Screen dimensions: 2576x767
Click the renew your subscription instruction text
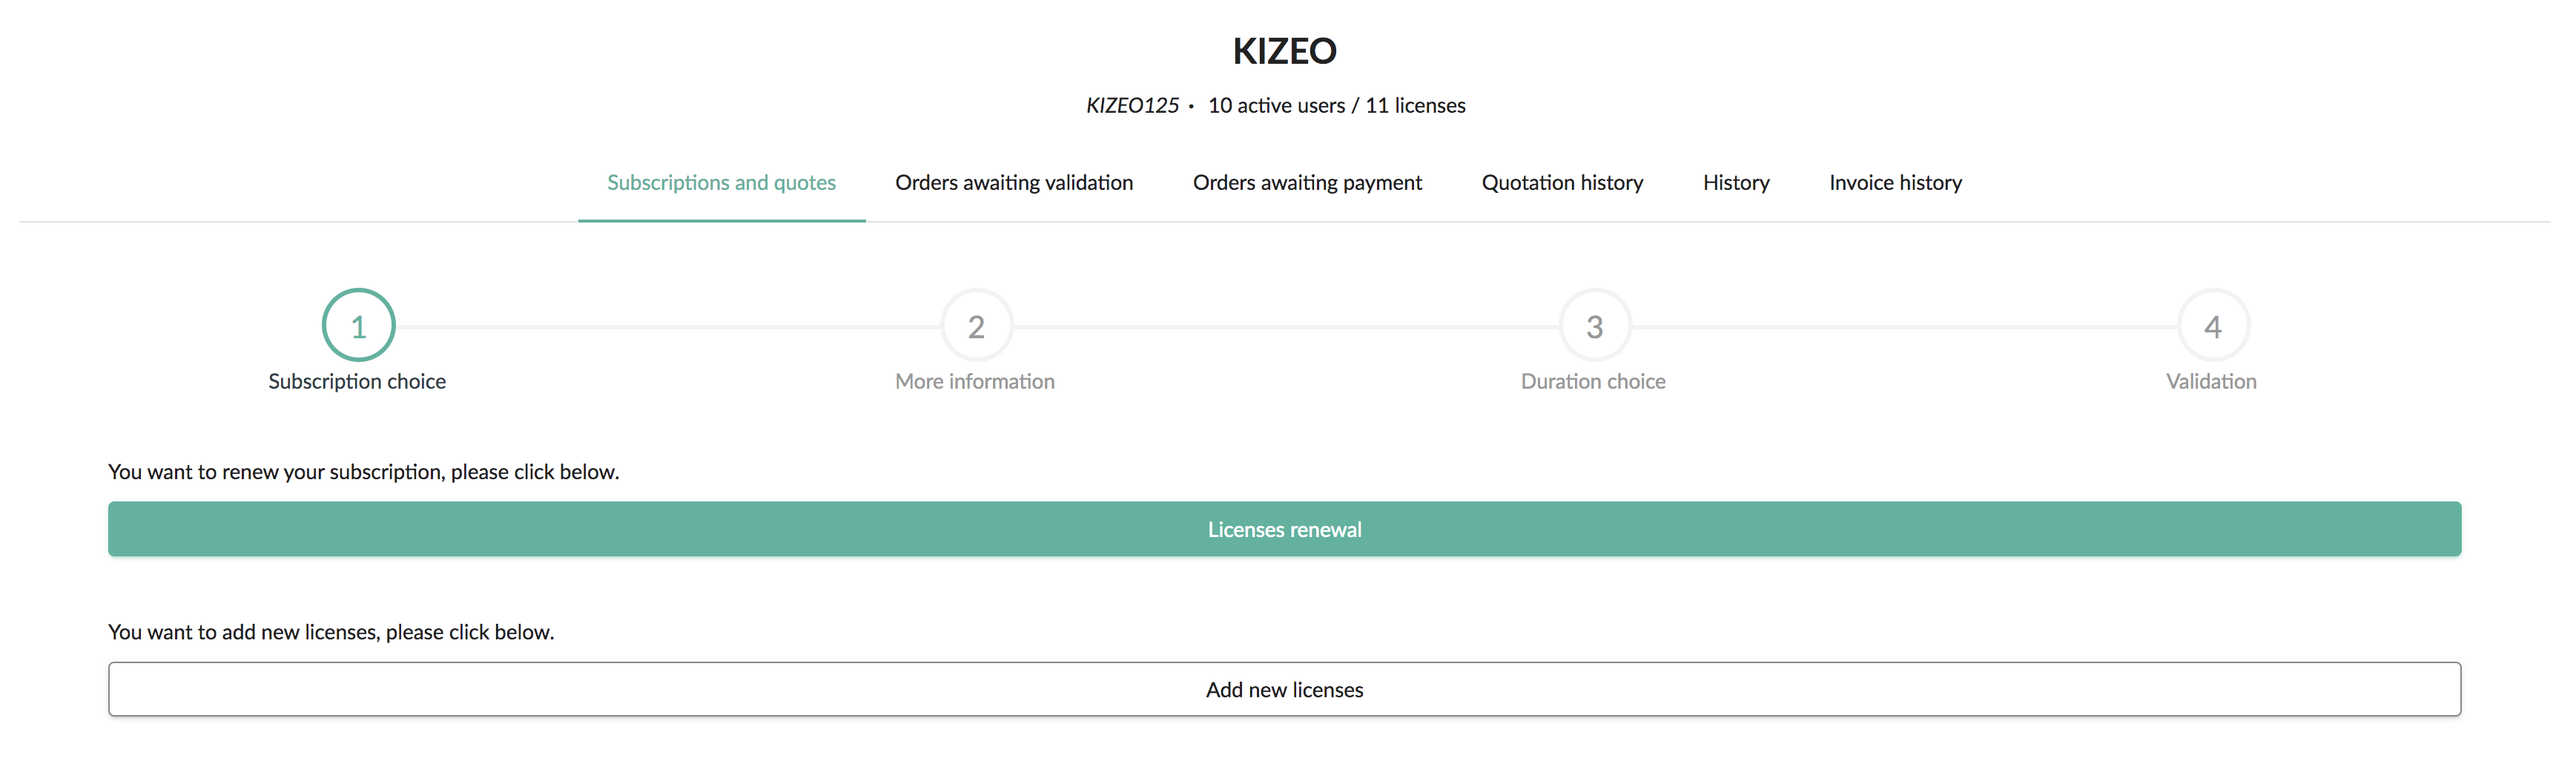[363, 472]
